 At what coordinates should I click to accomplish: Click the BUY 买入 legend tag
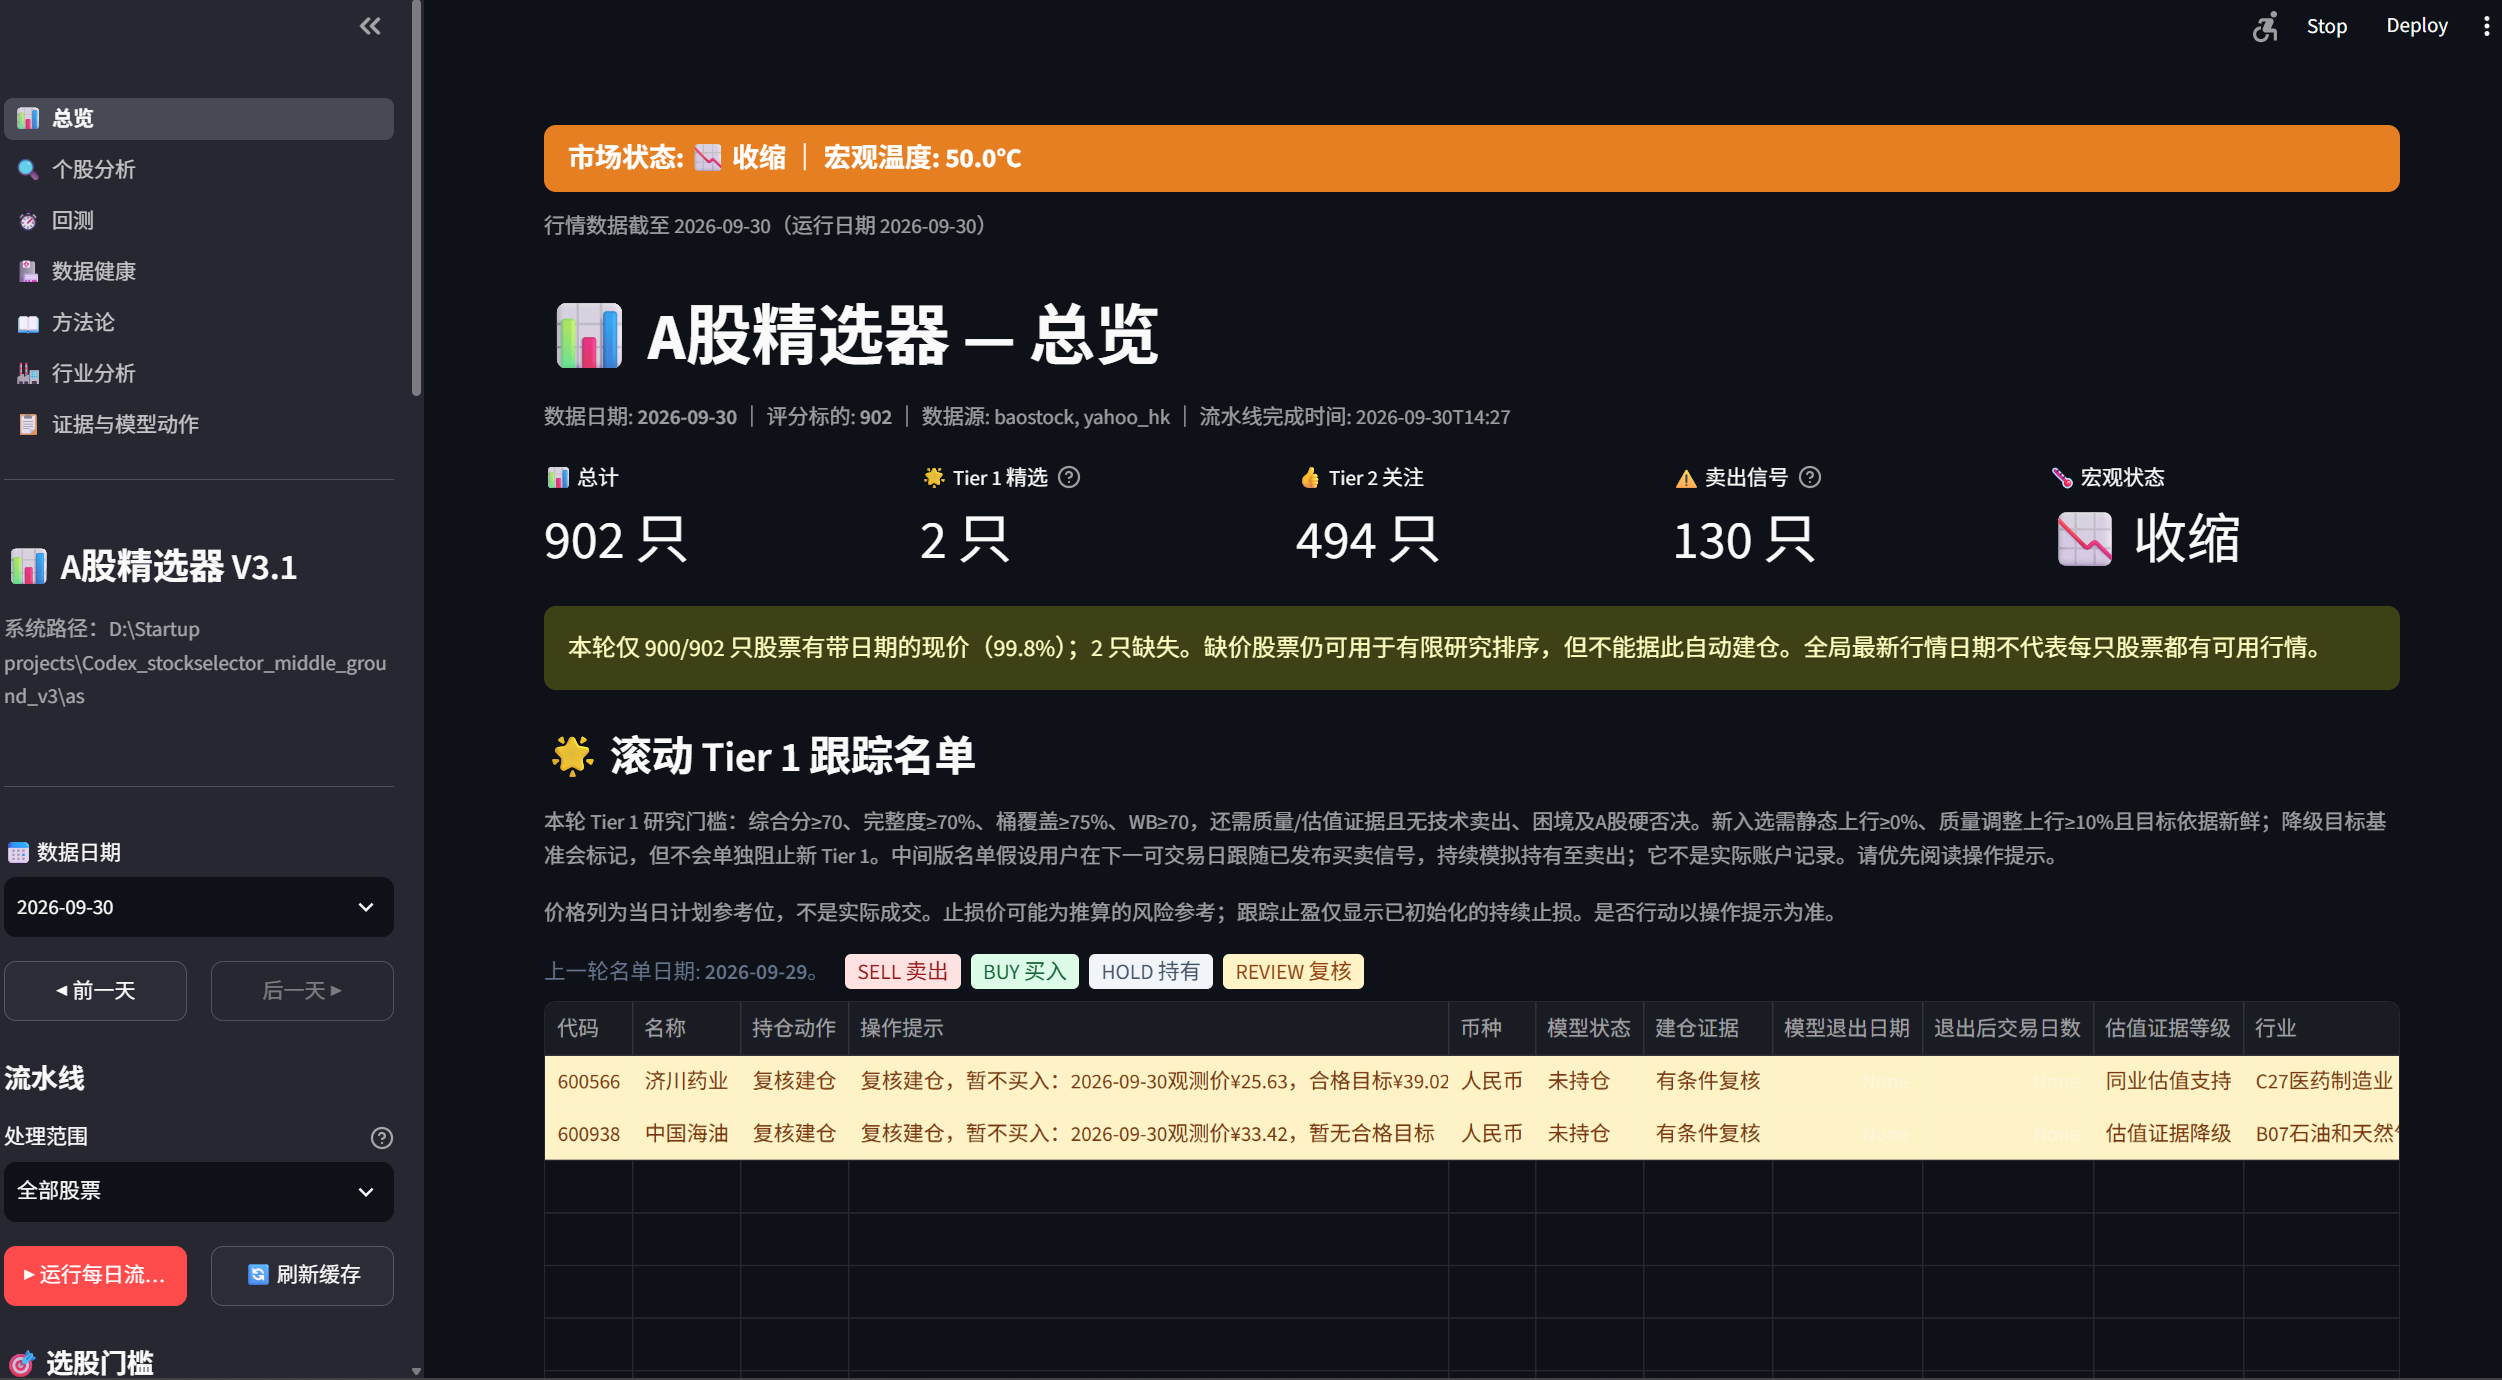(1024, 971)
